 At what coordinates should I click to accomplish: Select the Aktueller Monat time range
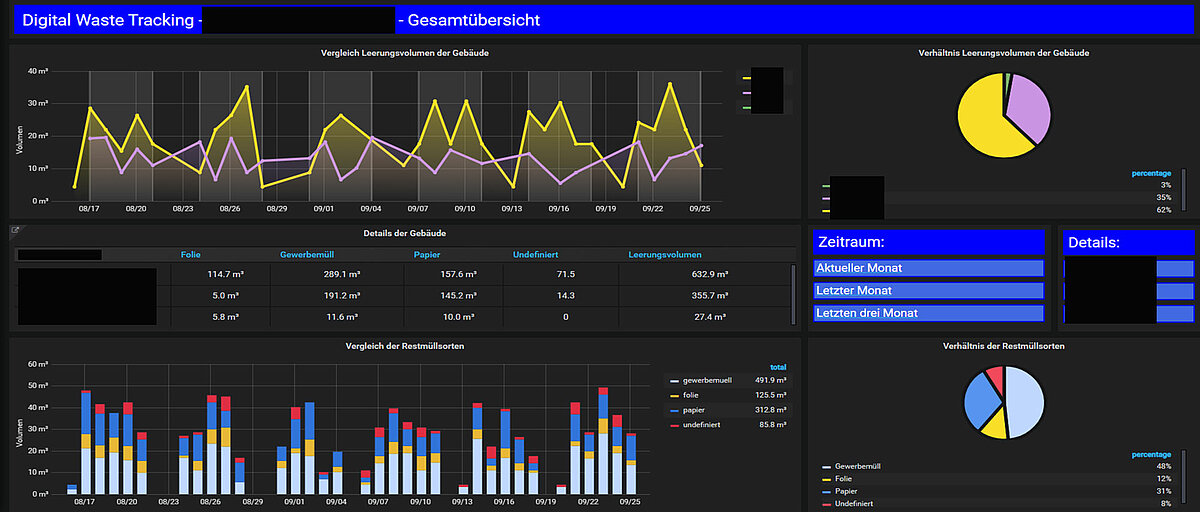pos(929,269)
